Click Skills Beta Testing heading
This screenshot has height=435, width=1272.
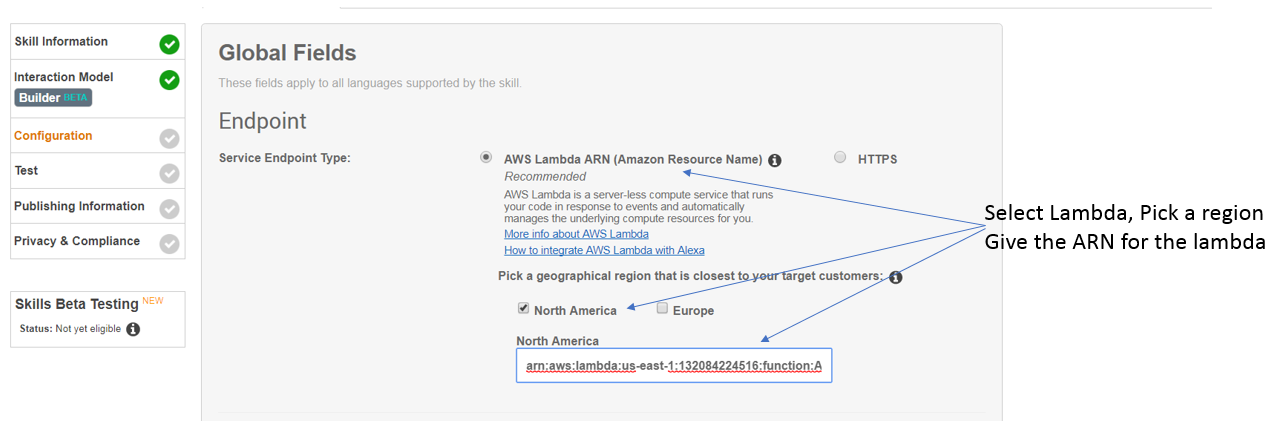click(76, 304)
